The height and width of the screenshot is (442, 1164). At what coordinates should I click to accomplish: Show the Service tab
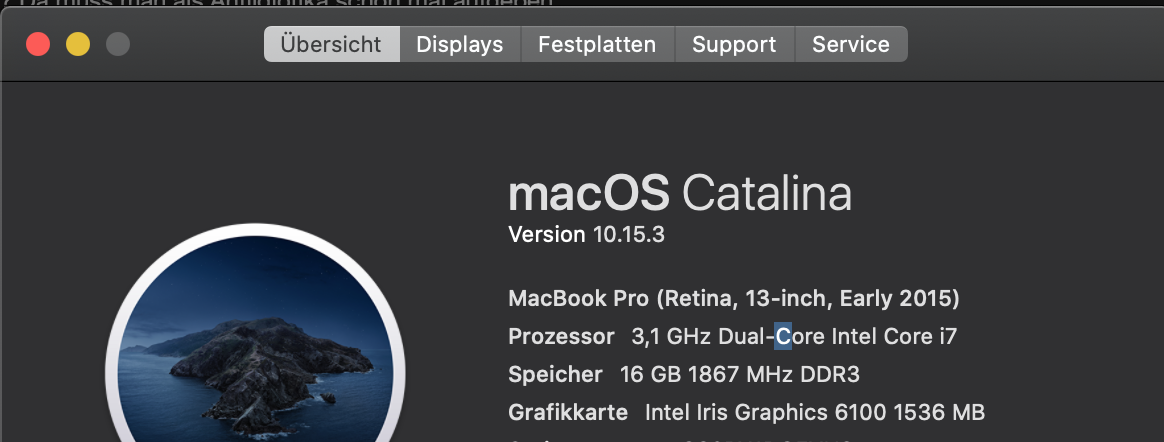(x=851, y=44)
